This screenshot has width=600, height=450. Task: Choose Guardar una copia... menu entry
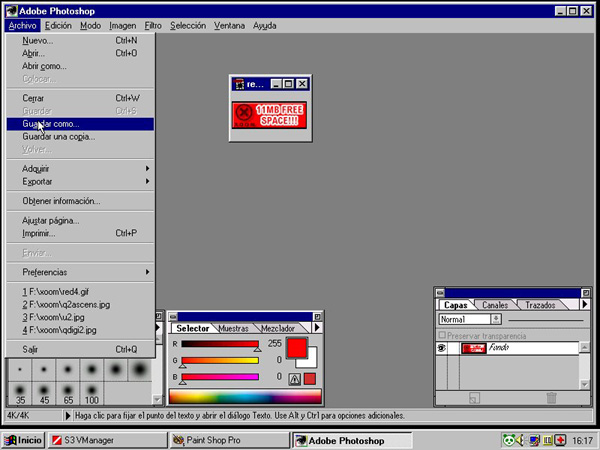(80, 137)
